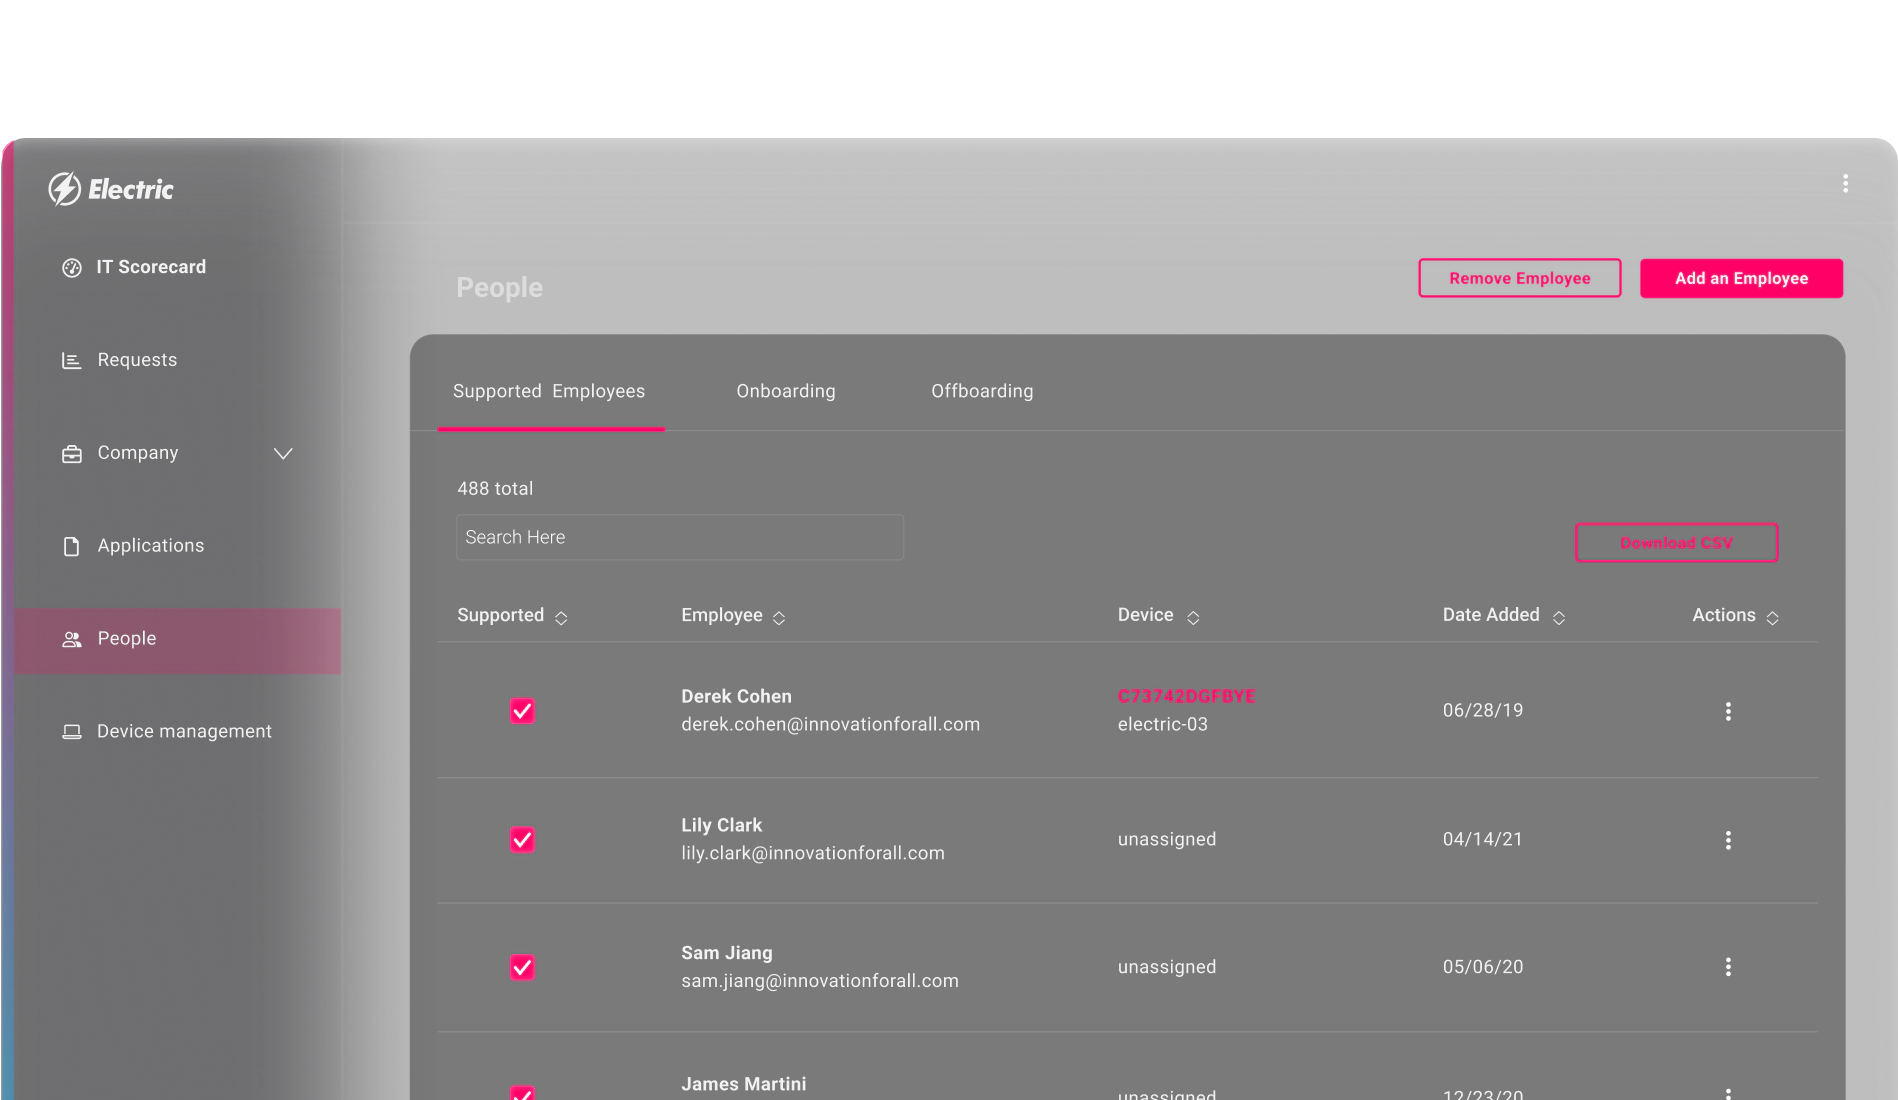Image resolution: width=1898 pixels, height=1100 pixels.
Task: Select People in the sidebar
Action: click(x=177, y=640)
